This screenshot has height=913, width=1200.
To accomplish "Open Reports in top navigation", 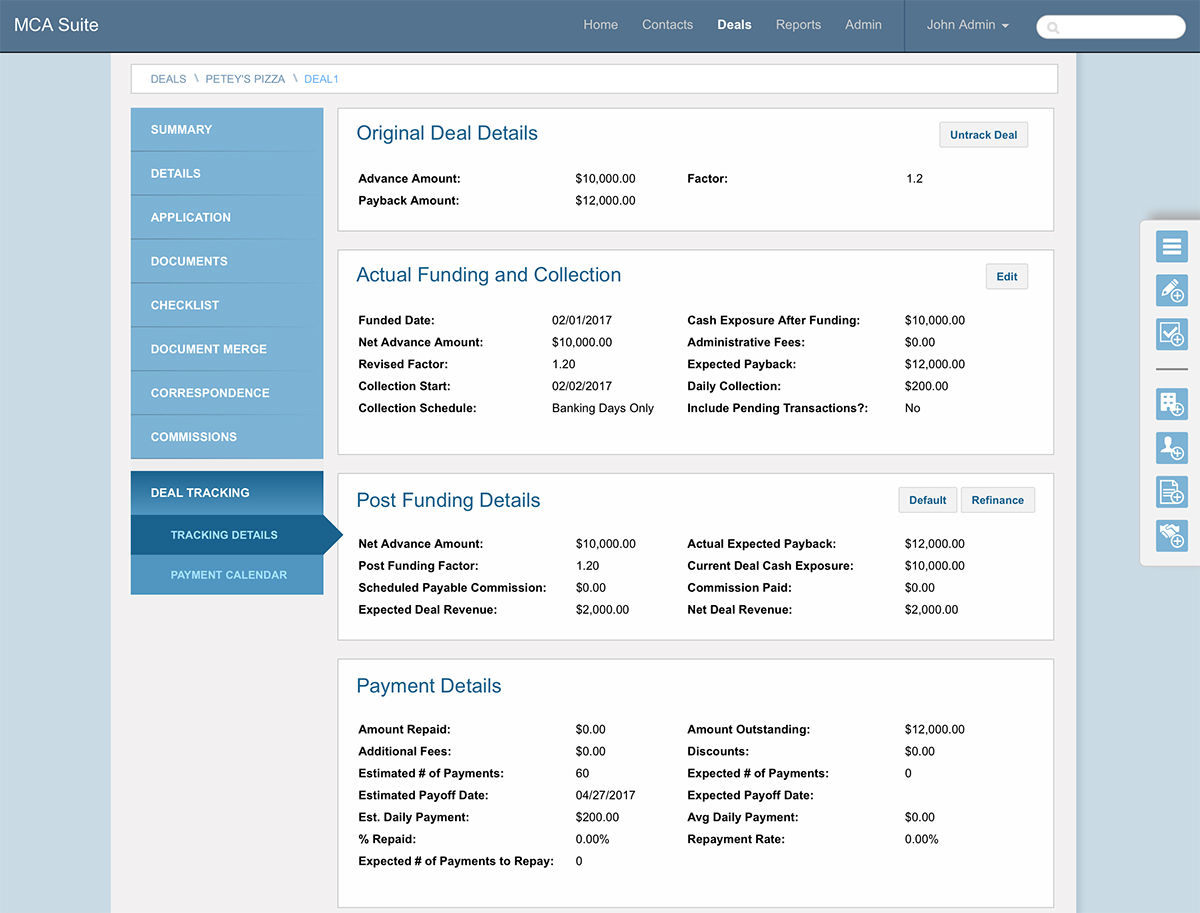I will click(x=798, y=25).
